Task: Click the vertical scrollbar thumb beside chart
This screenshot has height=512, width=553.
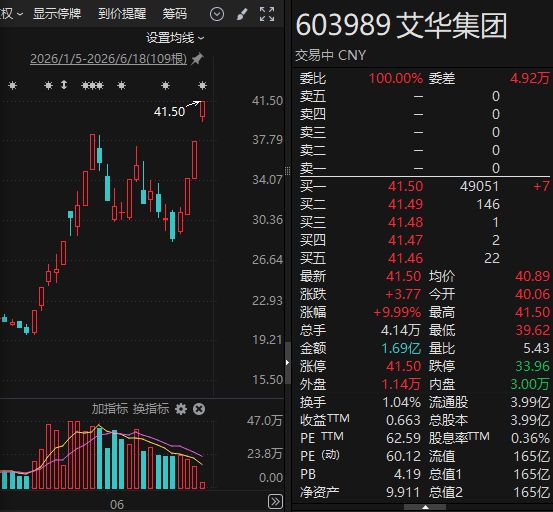Action: [x=287, y=362]
